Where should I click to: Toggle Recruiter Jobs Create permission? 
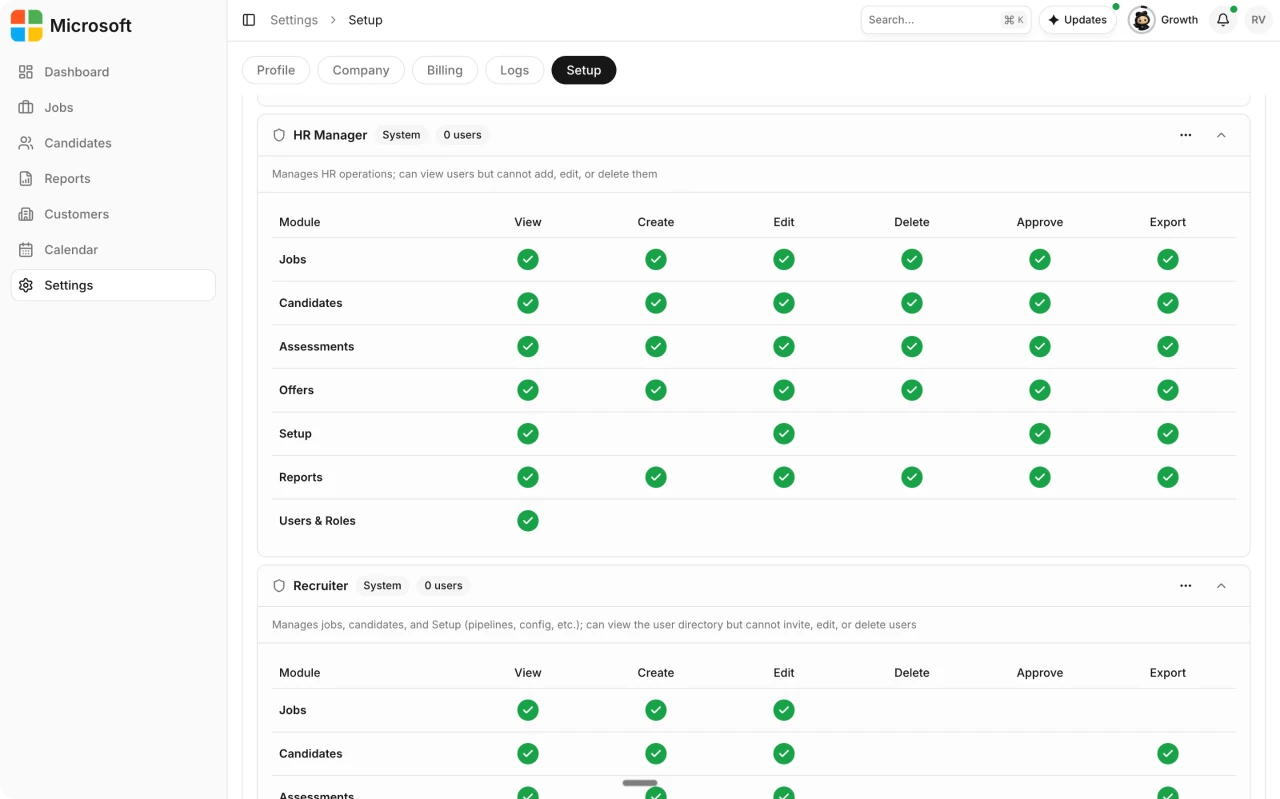pos(656,710)
